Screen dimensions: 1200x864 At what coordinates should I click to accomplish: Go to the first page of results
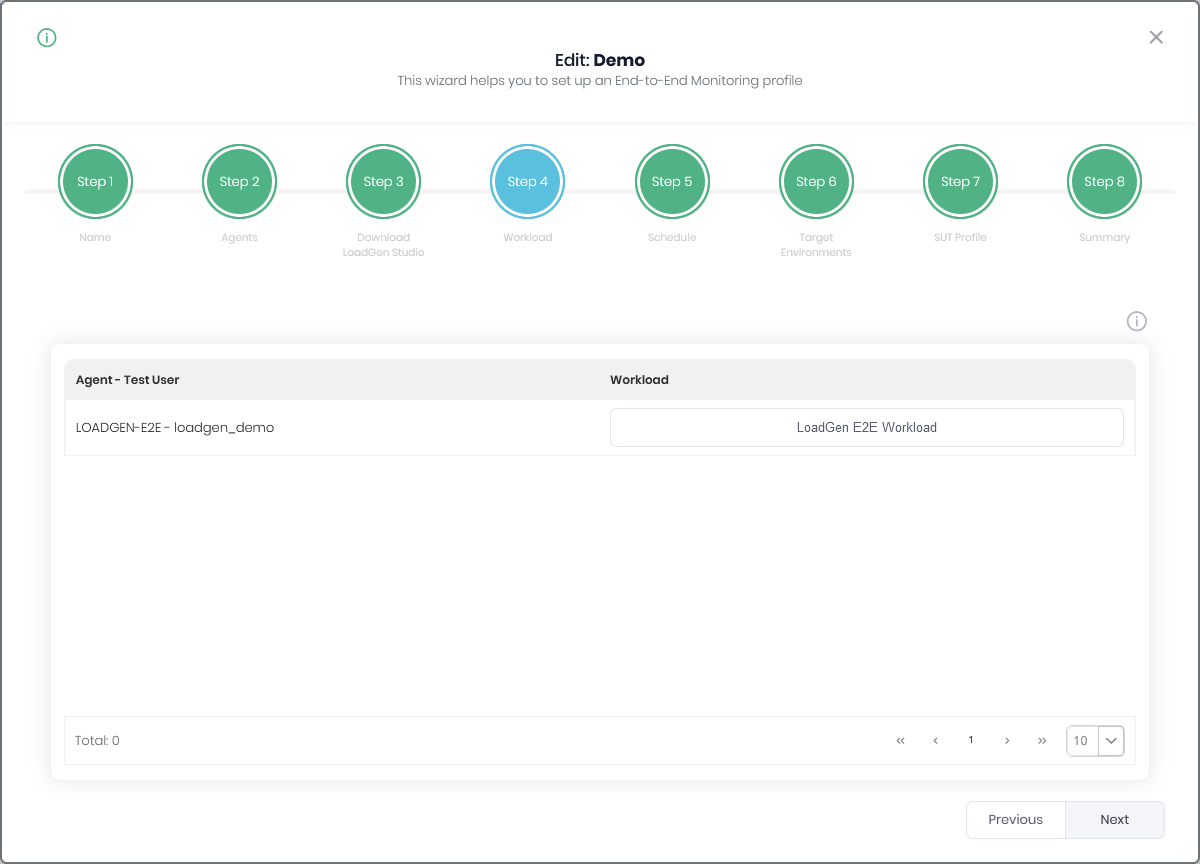[x=900, y=741]
